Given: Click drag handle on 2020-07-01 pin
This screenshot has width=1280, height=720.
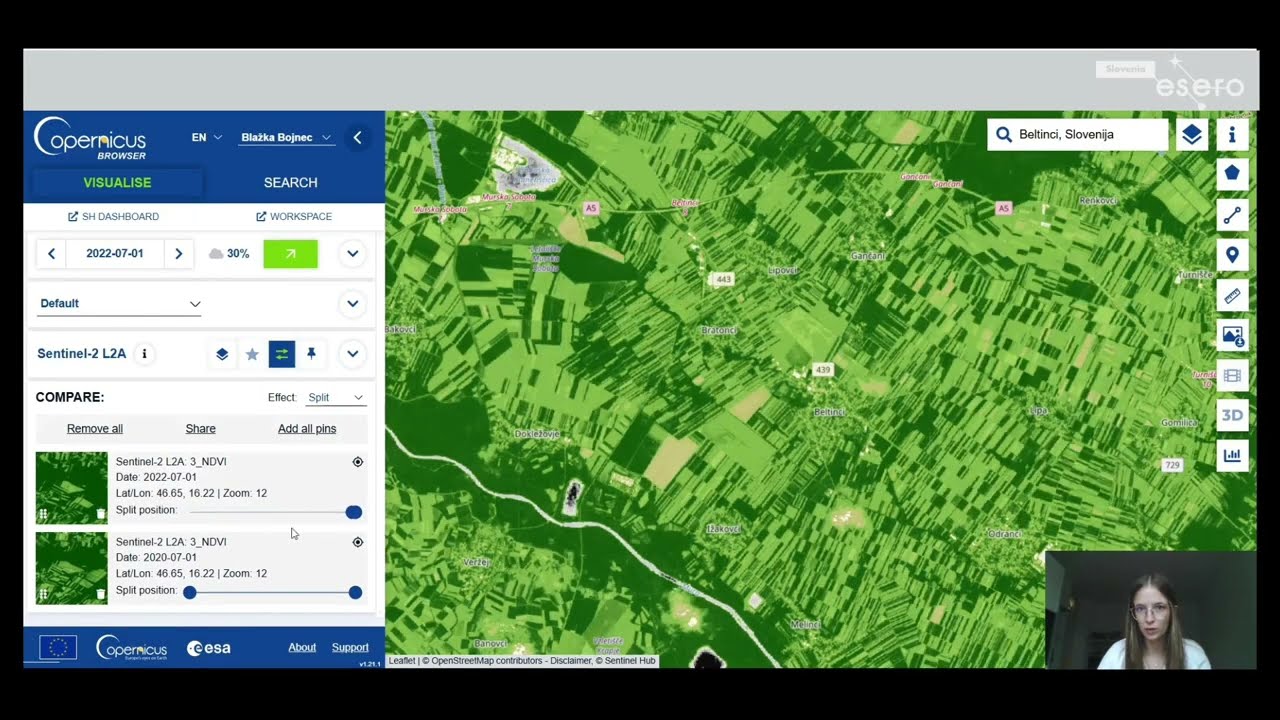Looking at the screenshot, I should click(x=43, y=594).
